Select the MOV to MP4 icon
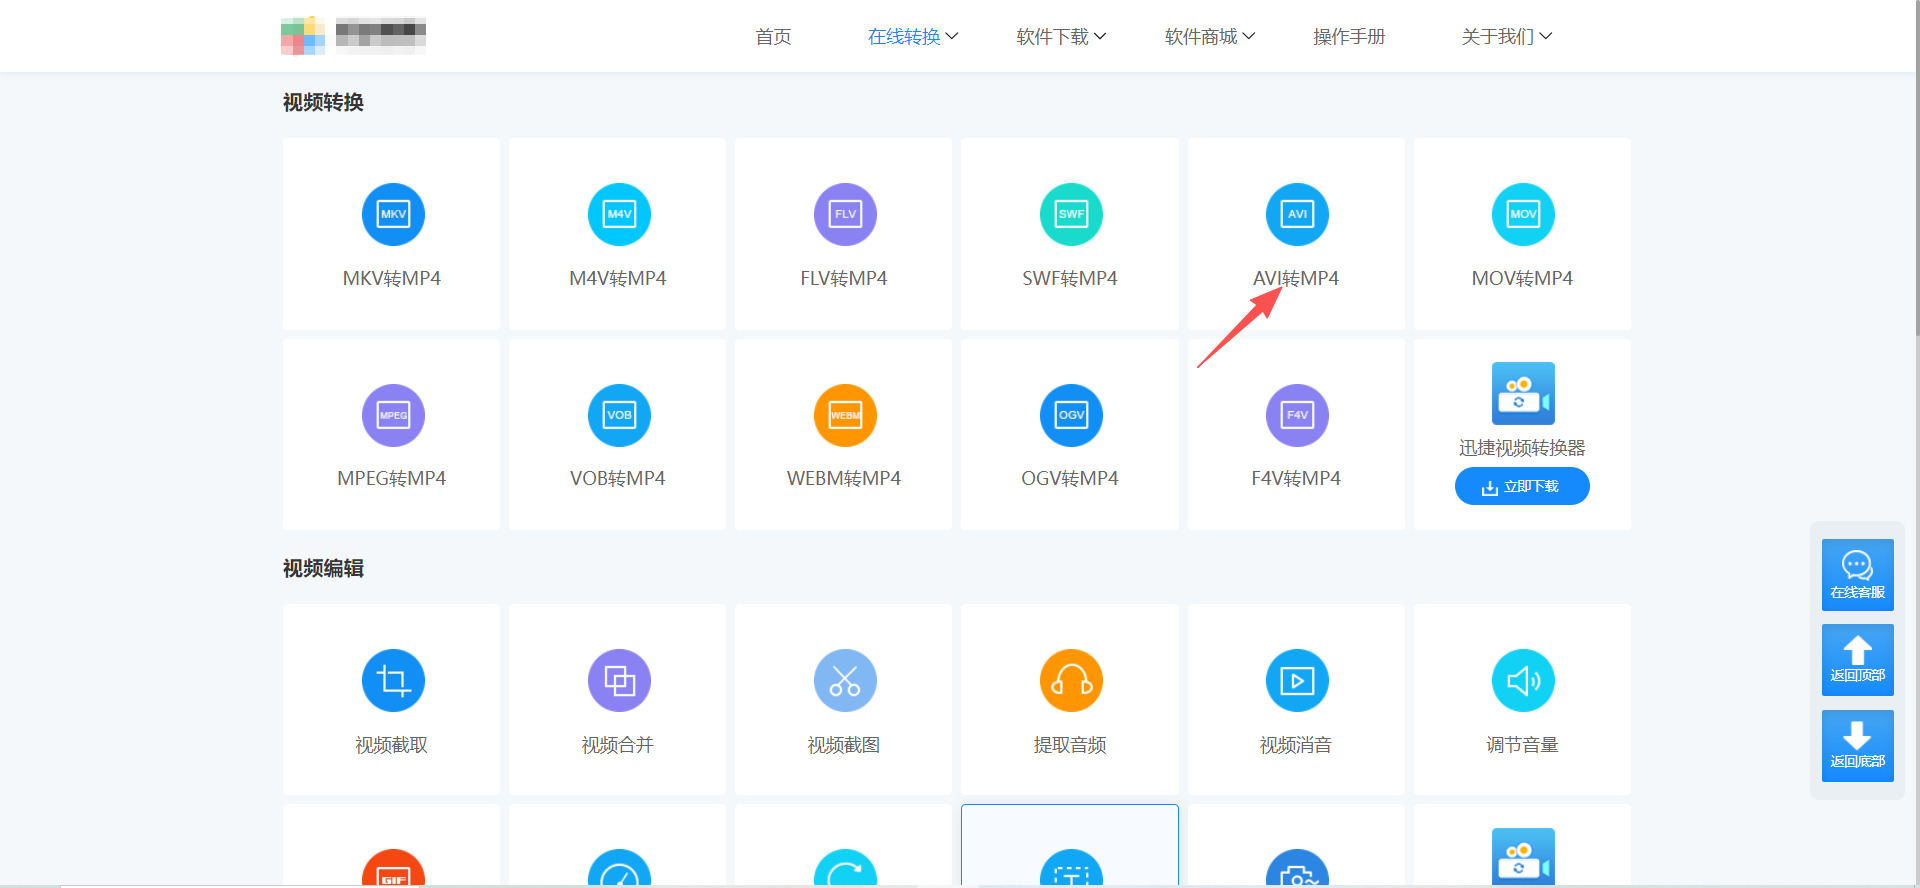 click(1523, 214)
